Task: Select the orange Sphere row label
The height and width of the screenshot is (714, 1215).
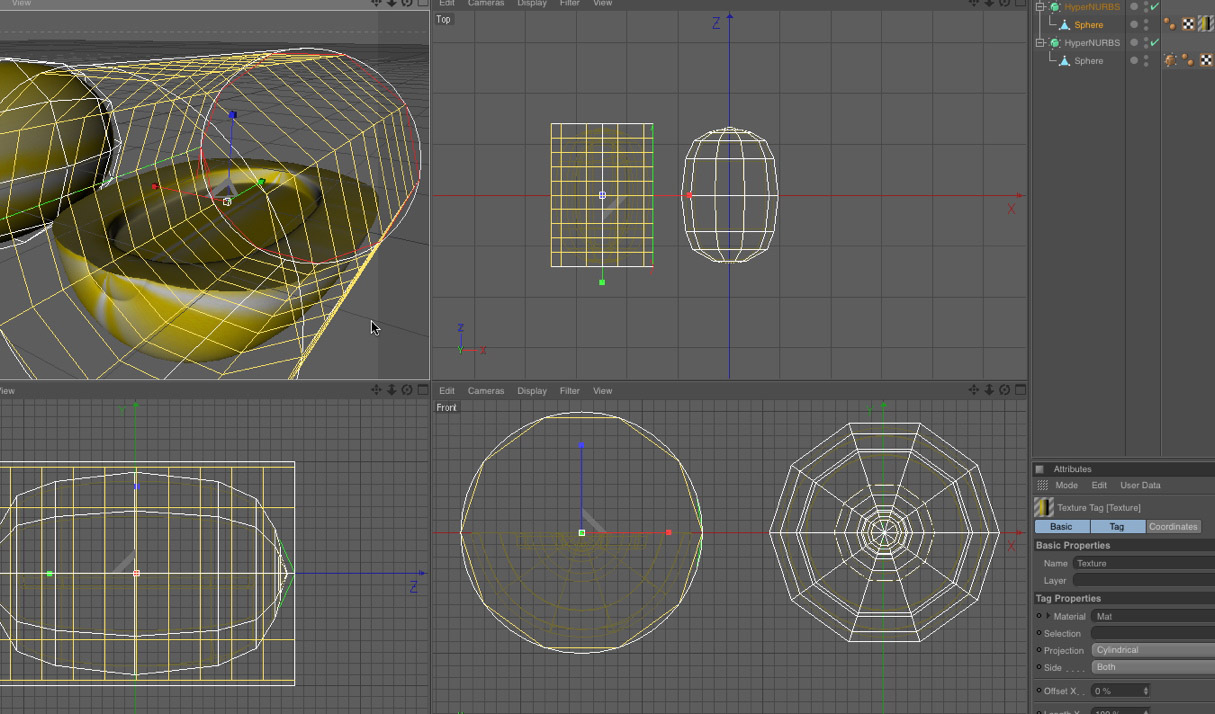Action: click(x=1089, y=25)
